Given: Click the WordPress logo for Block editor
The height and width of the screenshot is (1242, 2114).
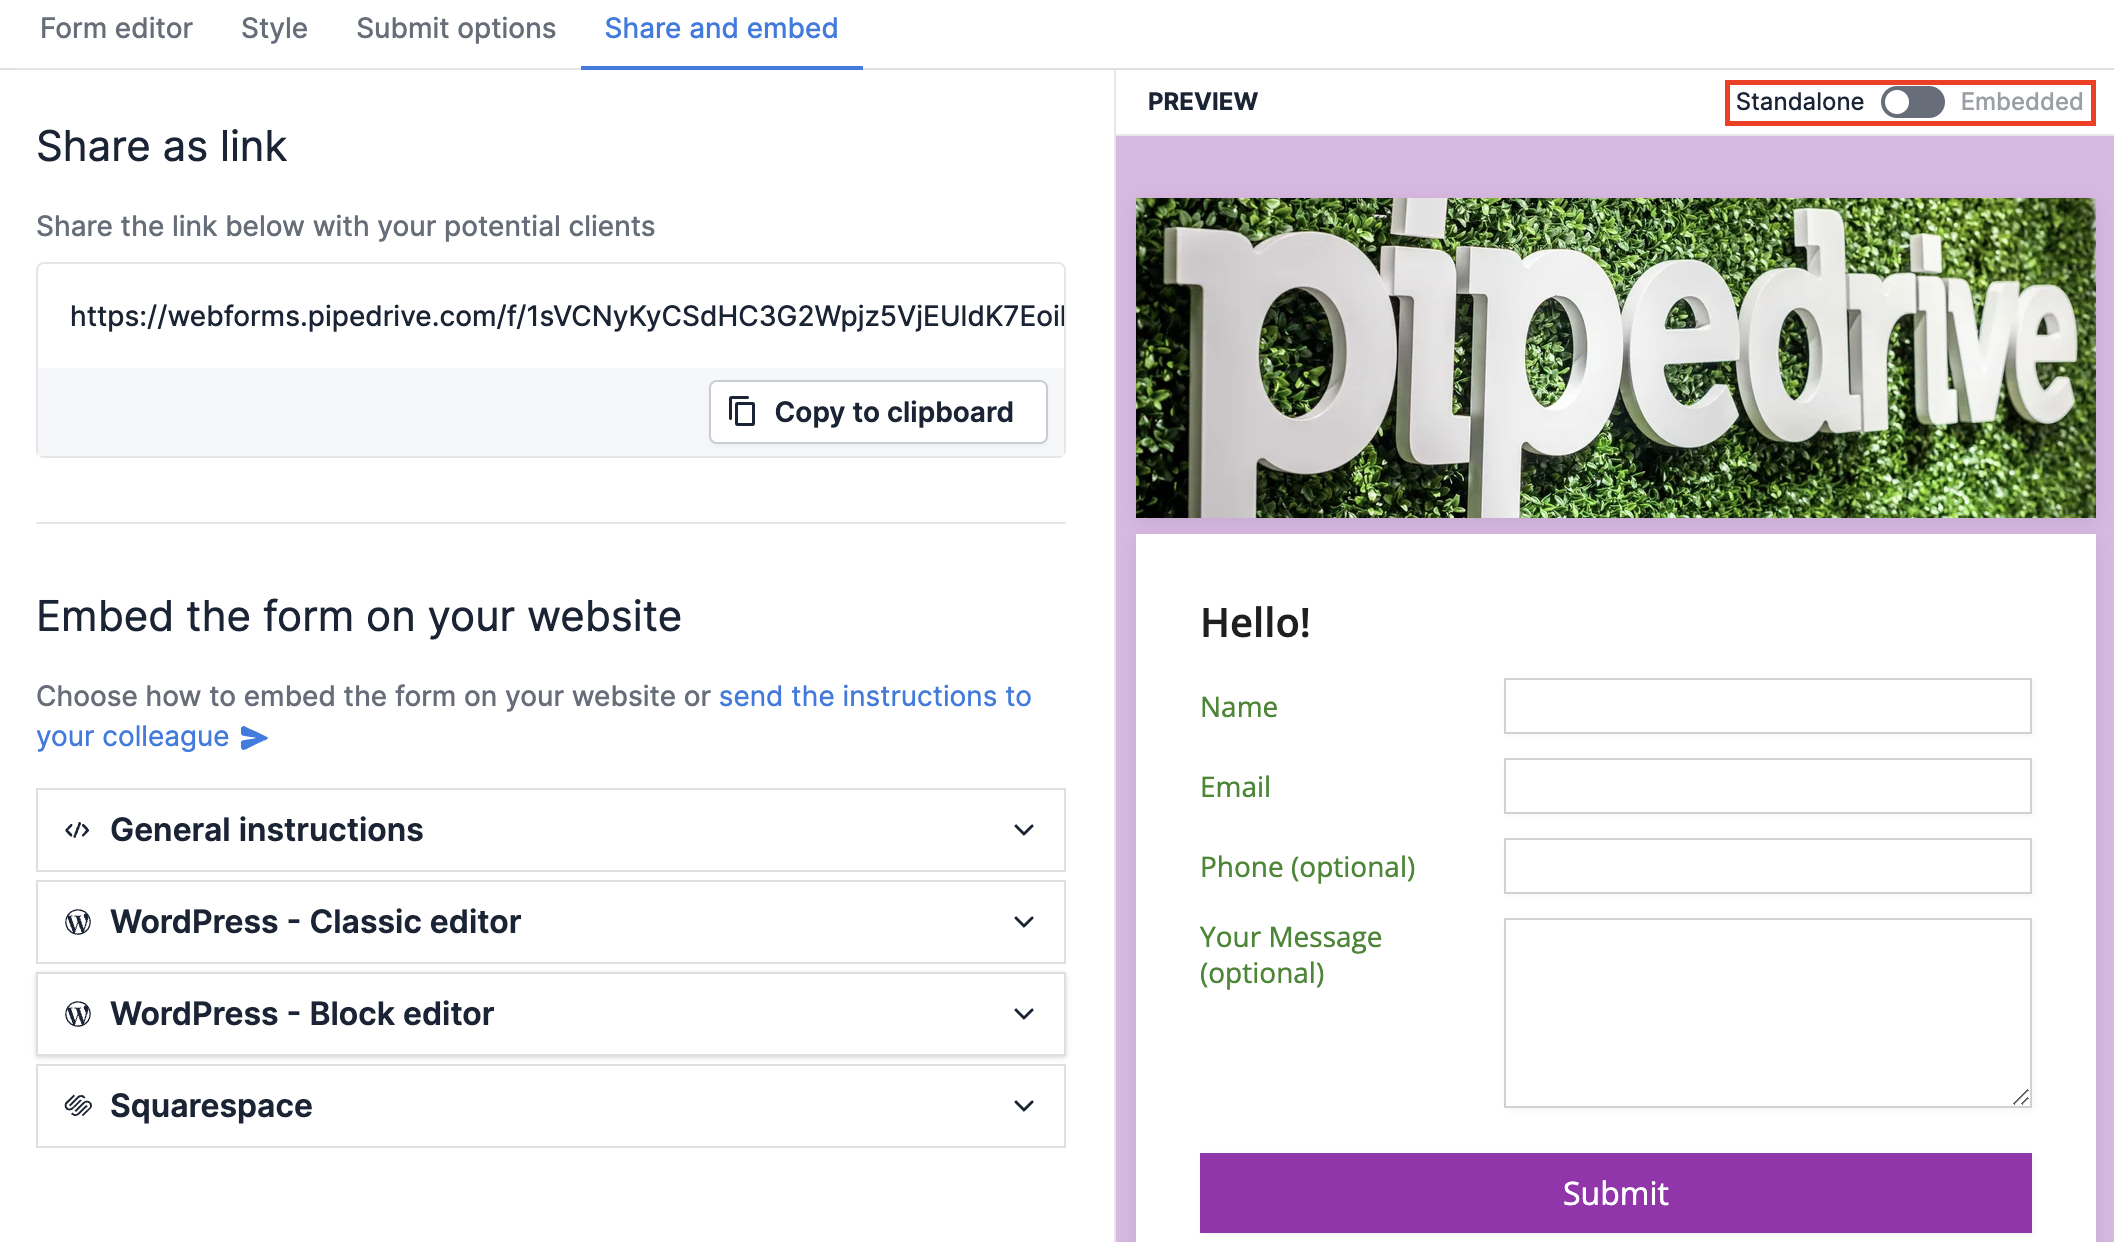Looking at the screenshot, I should coord(78,1014).
